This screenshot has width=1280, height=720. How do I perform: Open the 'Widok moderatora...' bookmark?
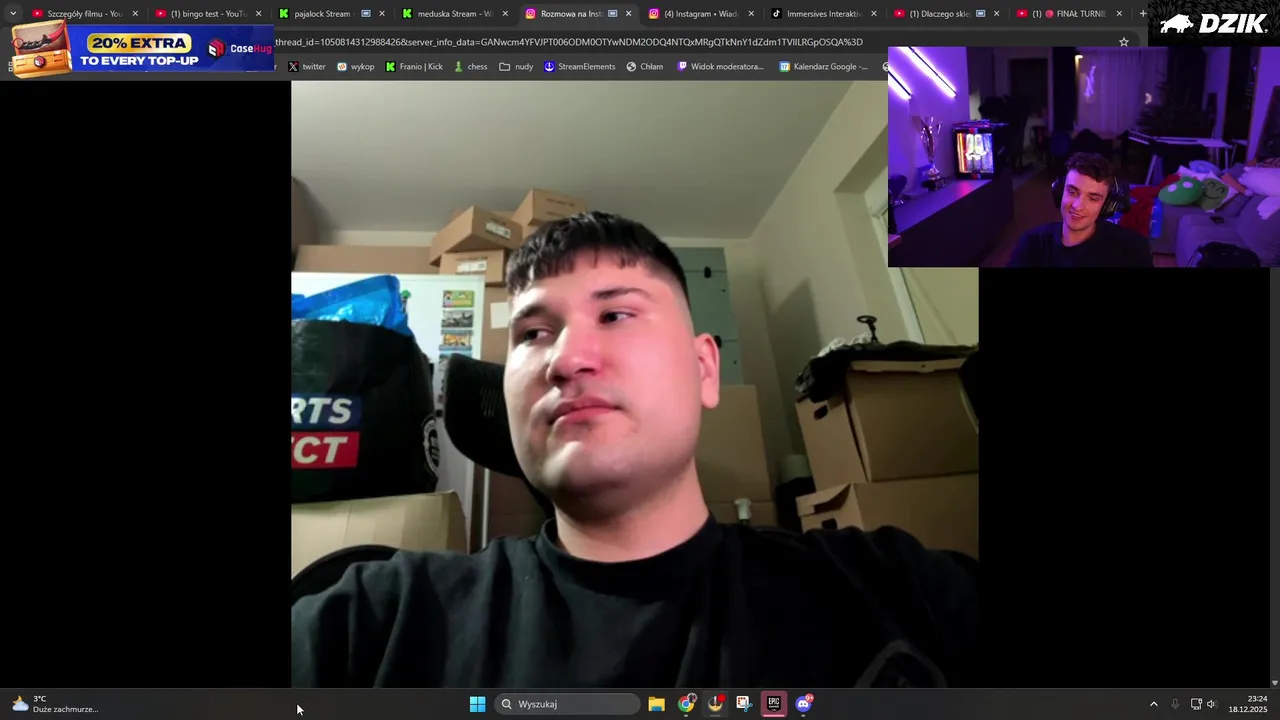coord(721,67)
